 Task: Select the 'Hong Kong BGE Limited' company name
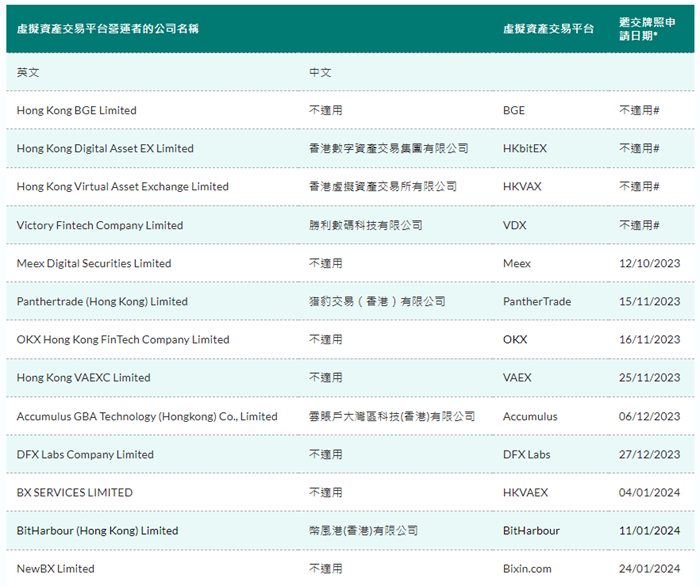tap(76, 110)
